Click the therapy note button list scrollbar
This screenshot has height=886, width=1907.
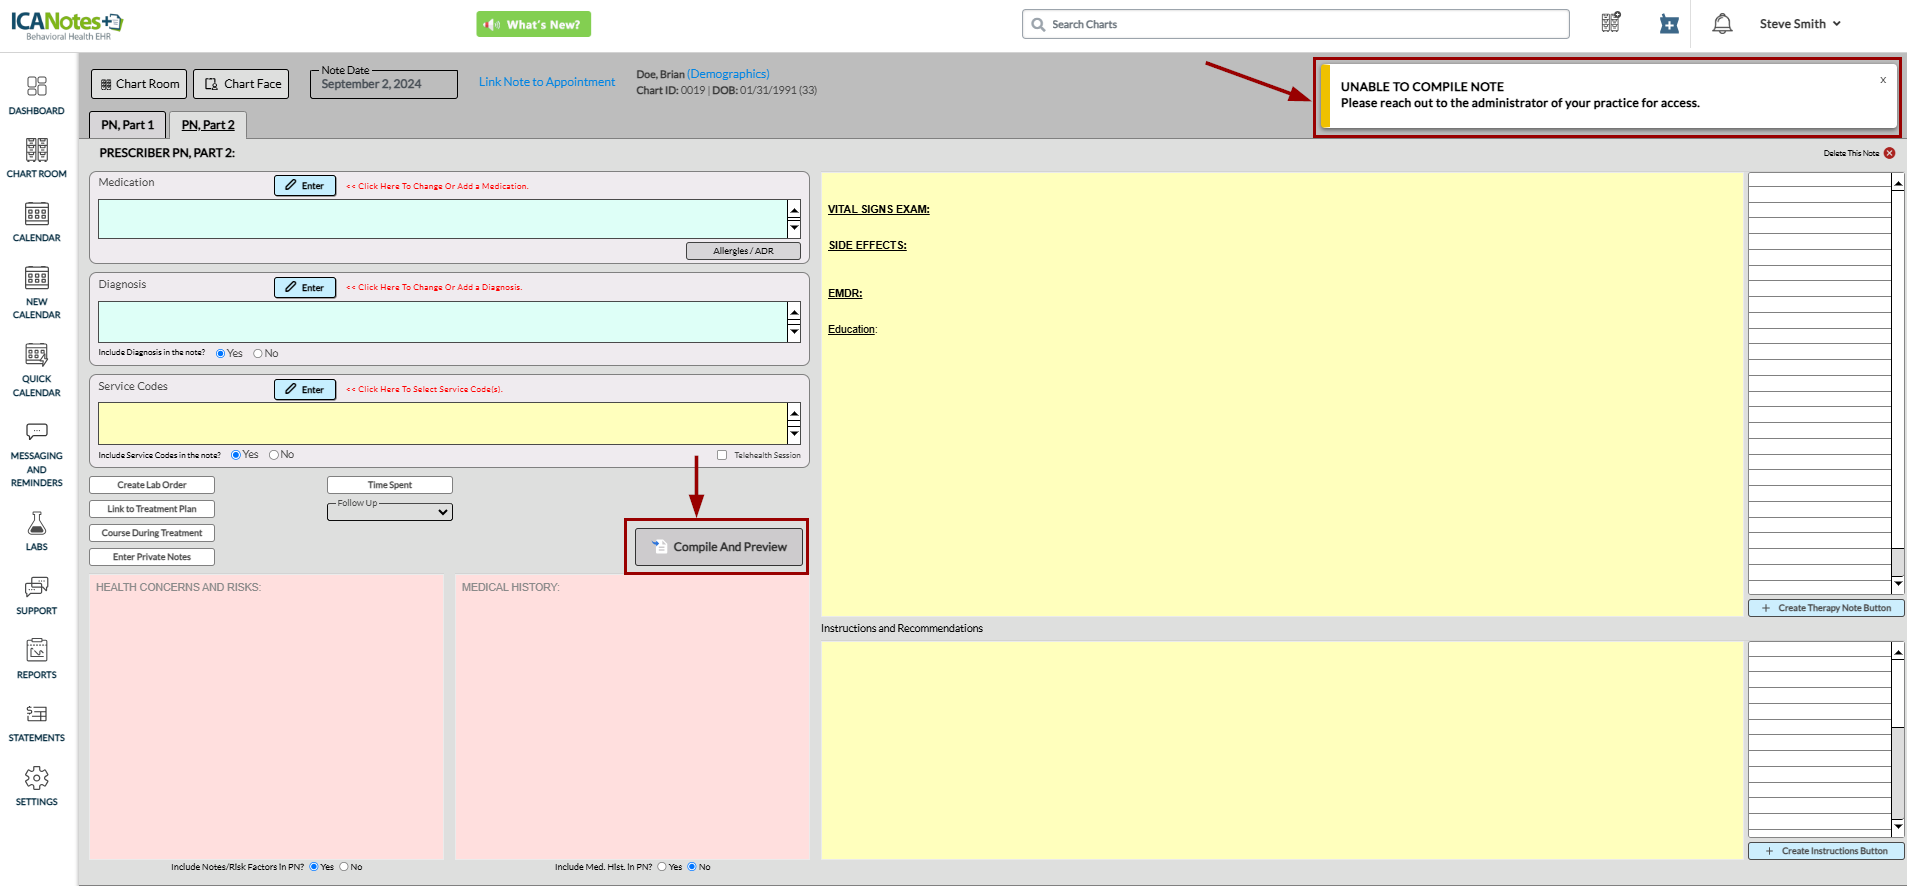click(1897, 380)
